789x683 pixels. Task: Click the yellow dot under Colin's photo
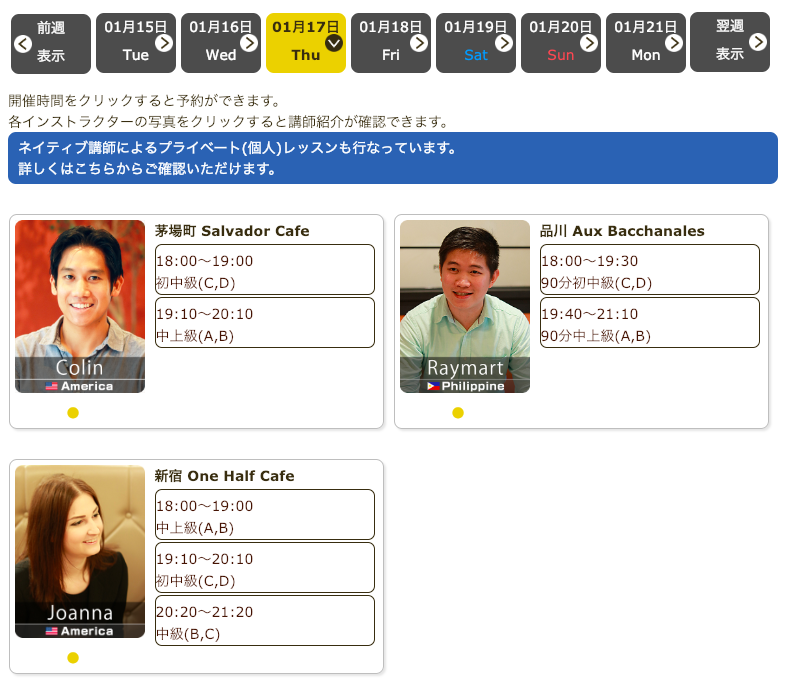[x=73, y=413]
